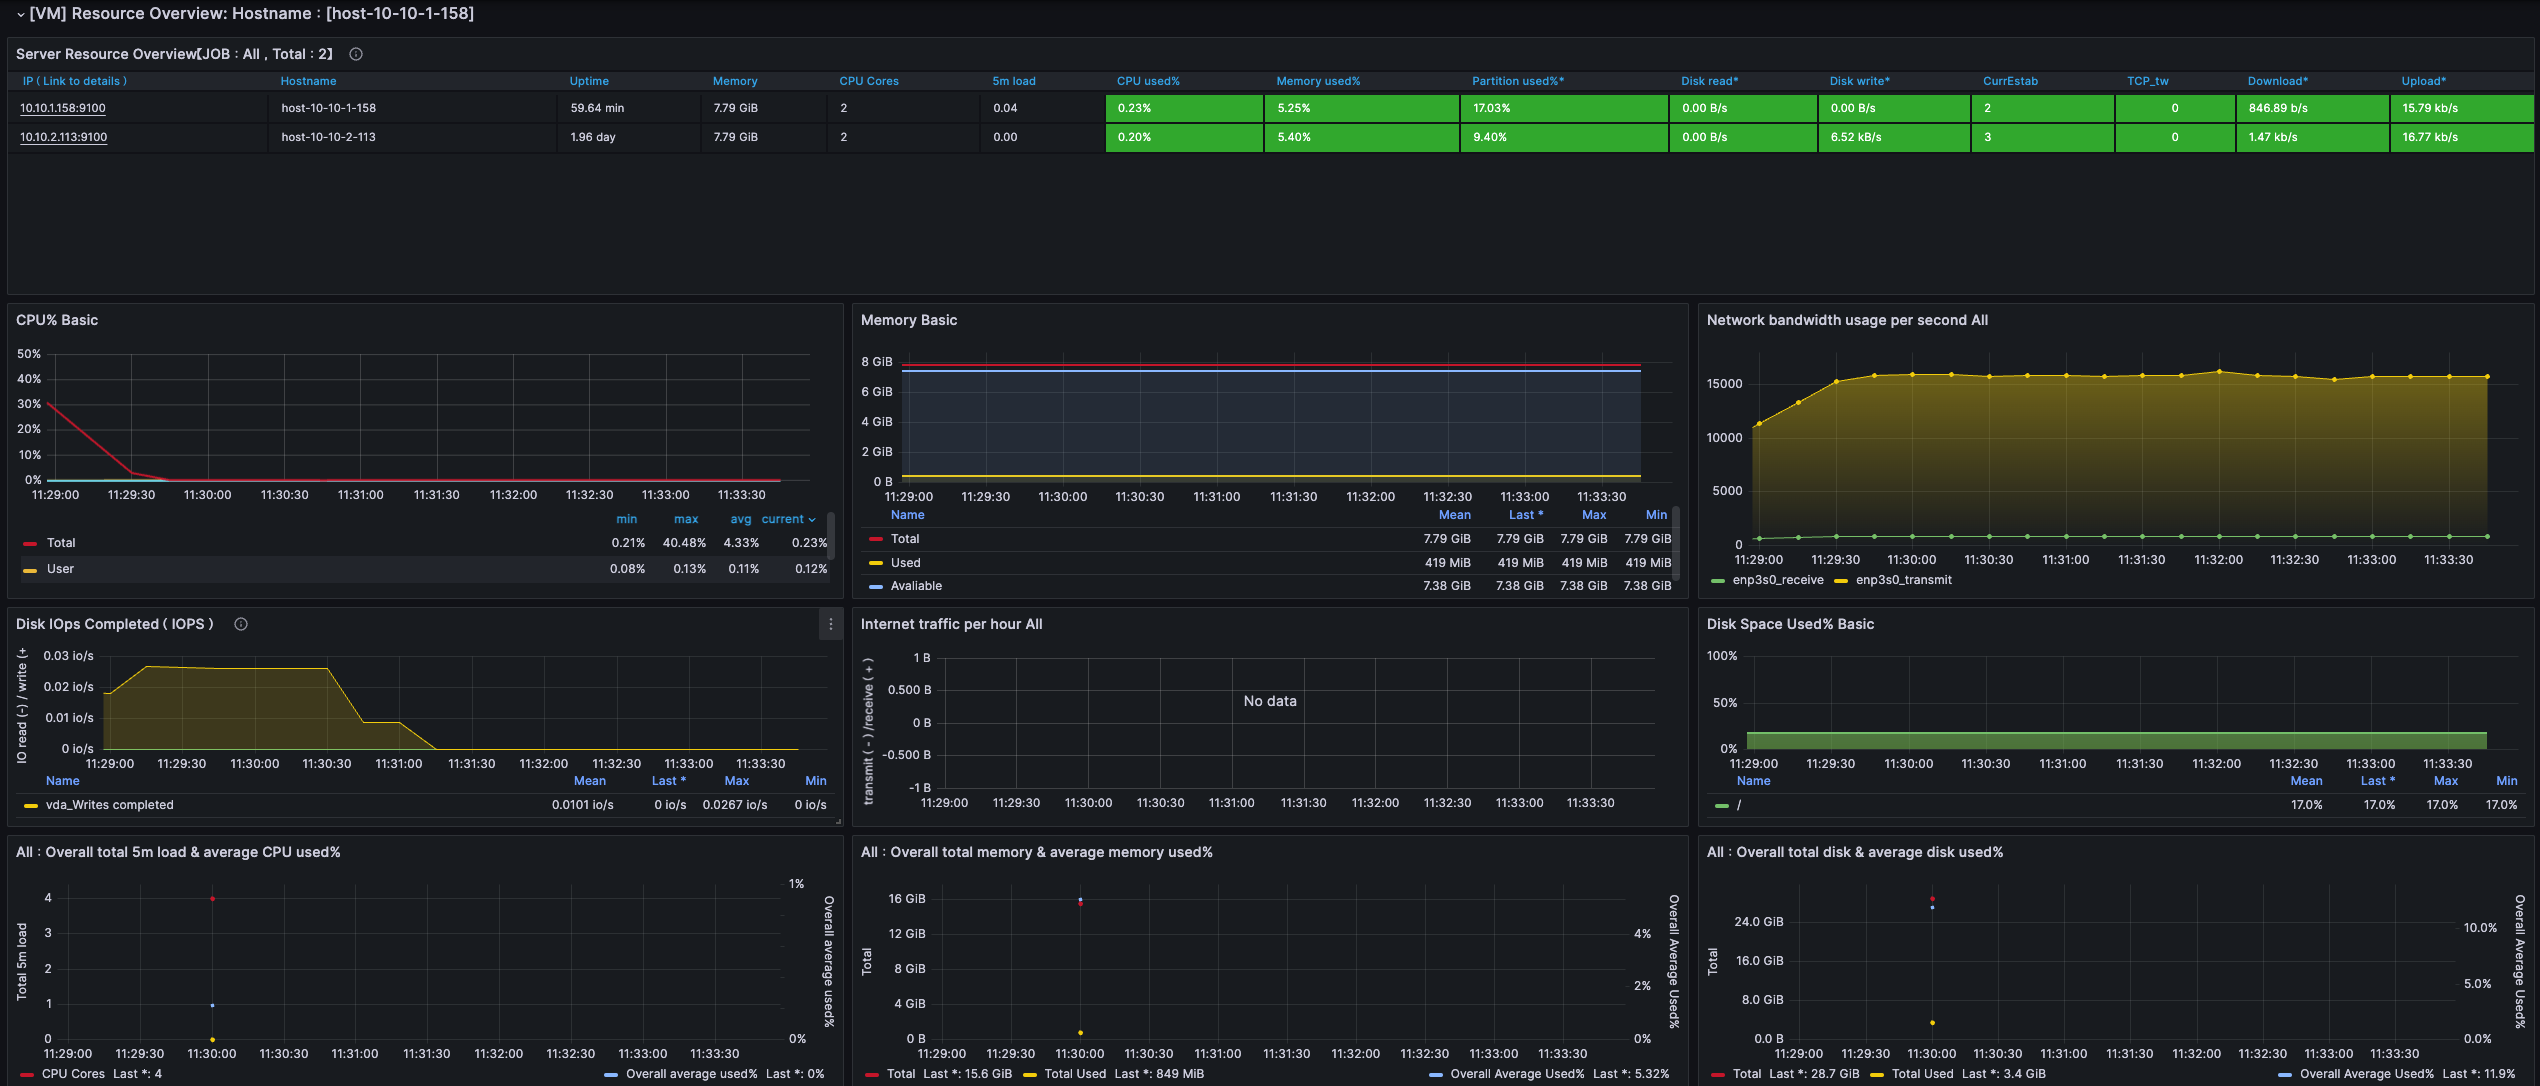Open three-dot menu on Disk IOps panel
Viewport: 2540px width, 1086px height.
tap(830, 624)
